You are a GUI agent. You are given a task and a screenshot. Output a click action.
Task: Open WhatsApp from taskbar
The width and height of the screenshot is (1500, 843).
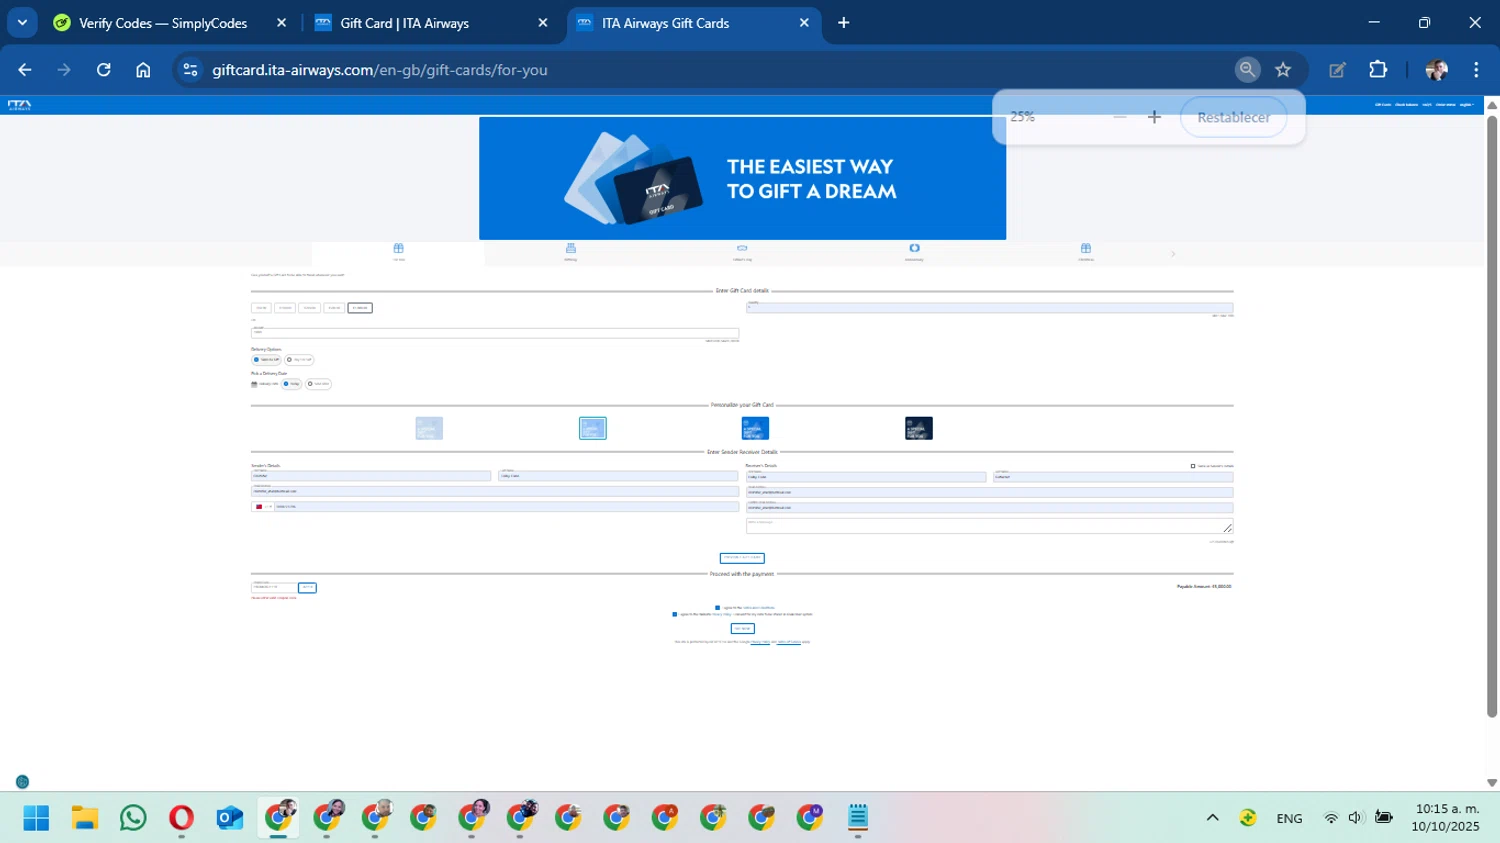click(x=133, y=818)
